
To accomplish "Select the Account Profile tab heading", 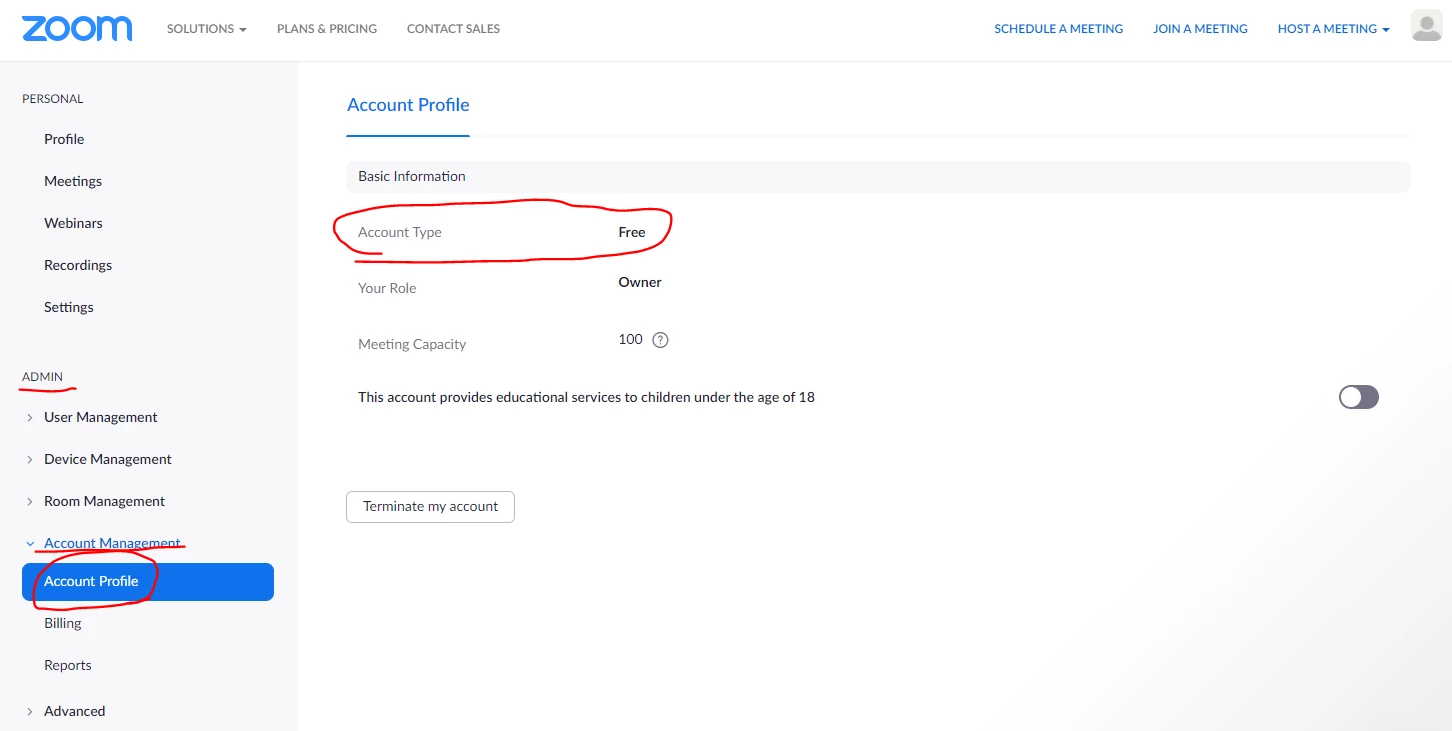I will tap(408, 105).
